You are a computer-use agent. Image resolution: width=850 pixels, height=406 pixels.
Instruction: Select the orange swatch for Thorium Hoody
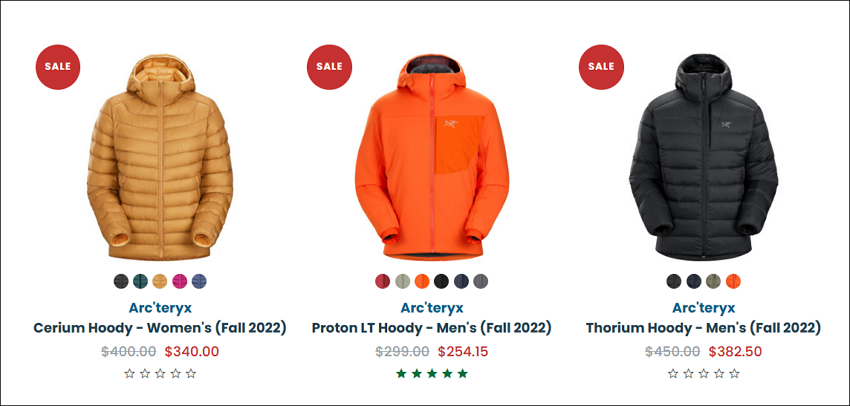(x=733, y=281)
